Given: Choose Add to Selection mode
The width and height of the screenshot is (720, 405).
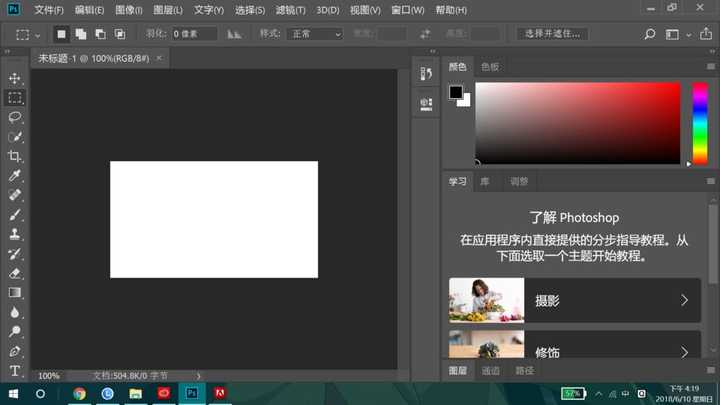Looking at the screenshot, I should point(81,34).
